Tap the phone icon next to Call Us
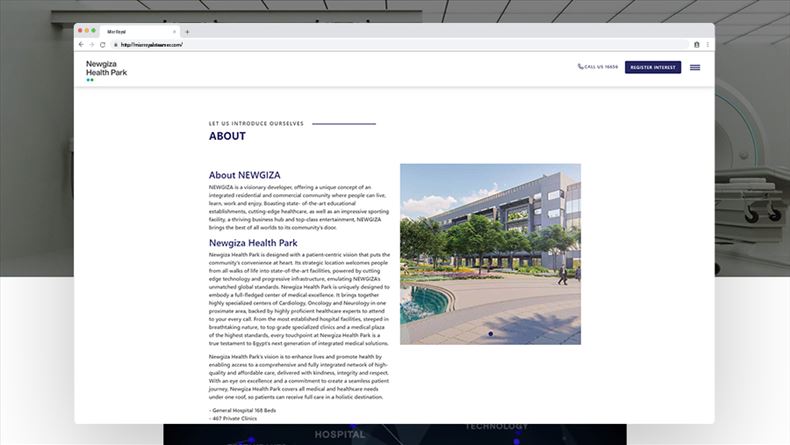790x445 pixels. click(580, 67)
